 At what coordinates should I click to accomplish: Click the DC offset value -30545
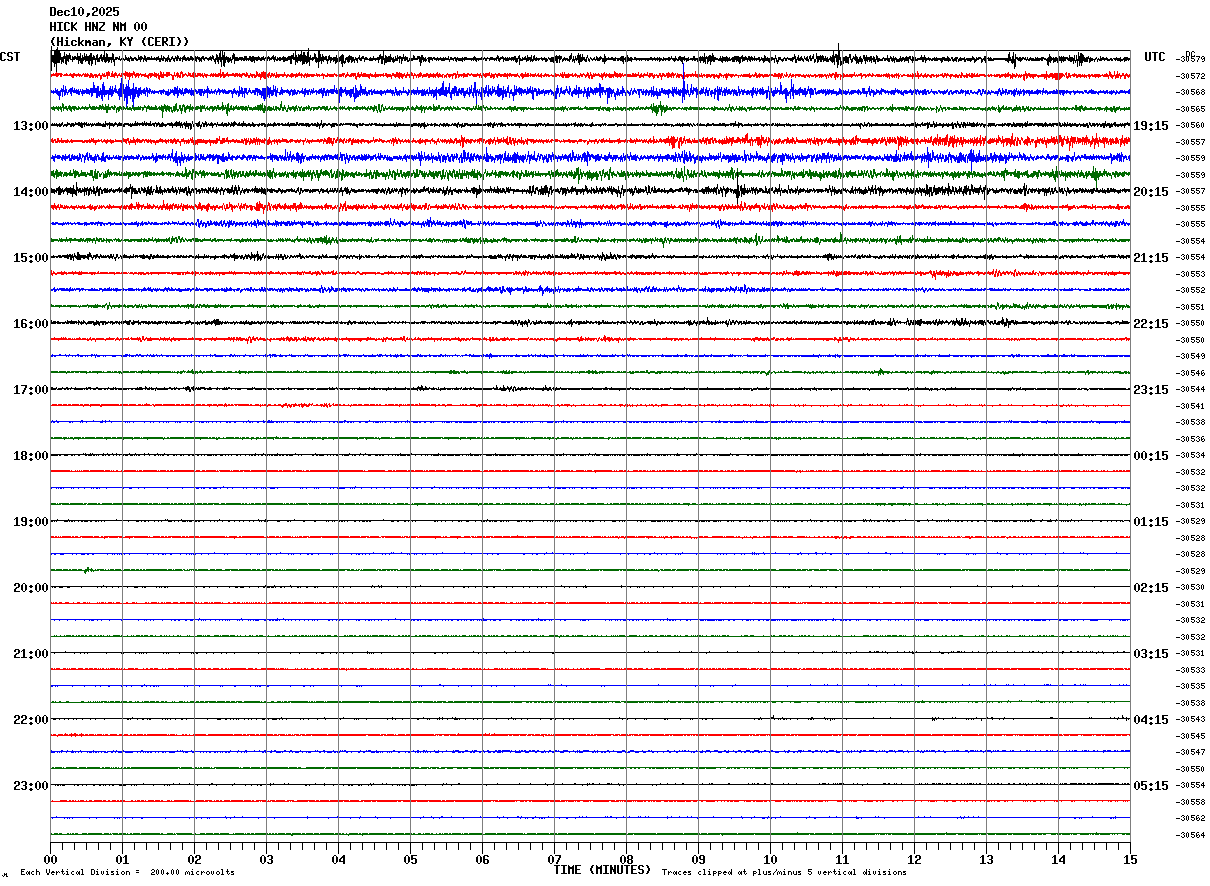[x=1191, y=736]
